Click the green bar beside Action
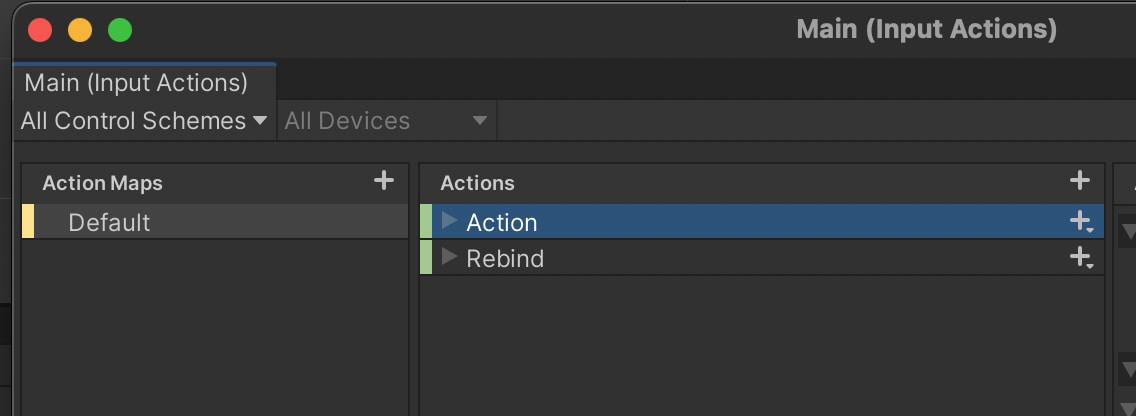Viewport: 1136px width, 416px height. coord(426,222)
